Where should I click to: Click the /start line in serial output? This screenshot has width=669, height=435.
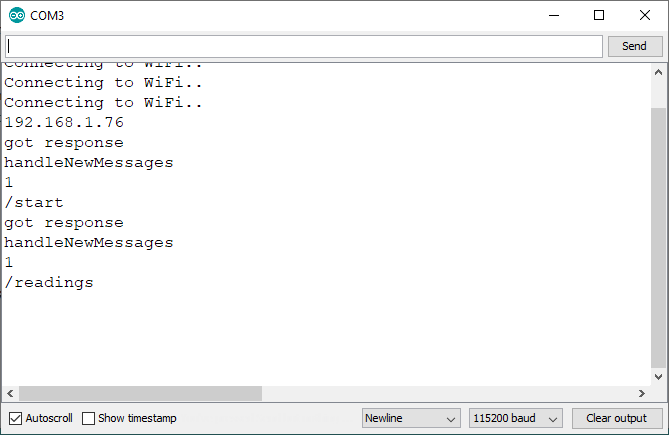coord(34,203)
